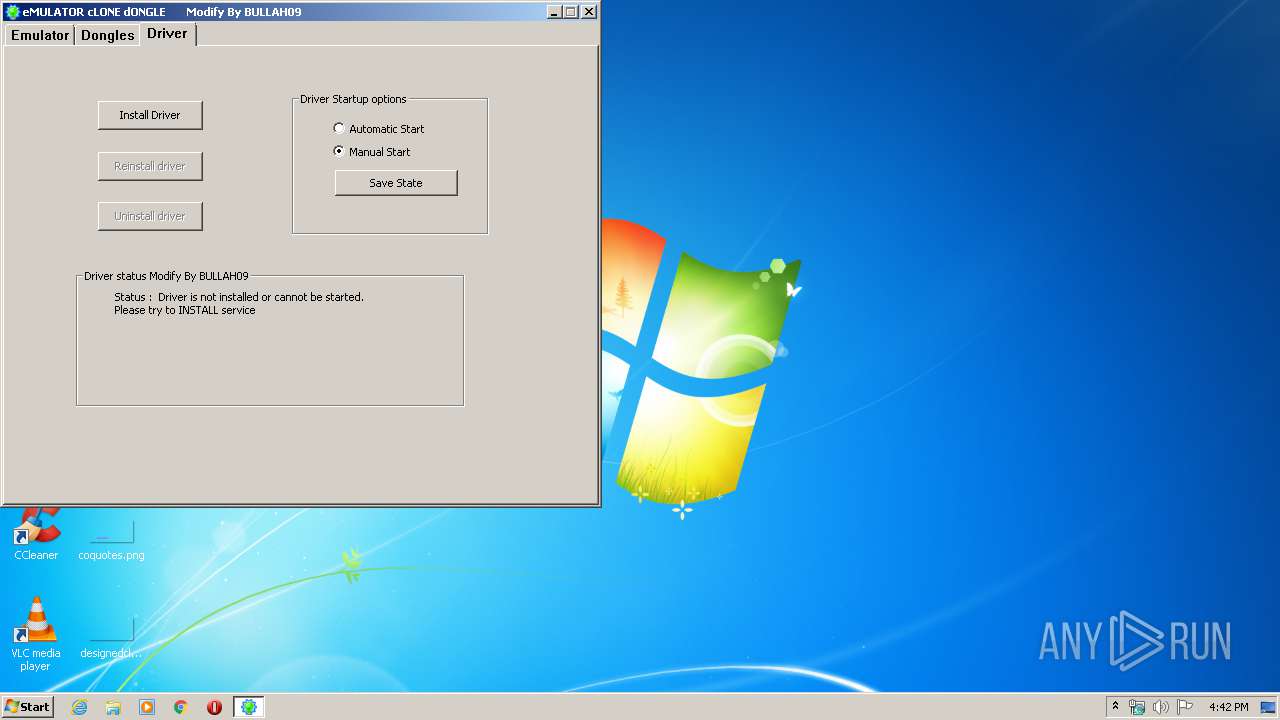Viewport: 1280px width, 720px height.
Task: Click the 'Please try to INSTALL service' text
Action: pos(185,310)
